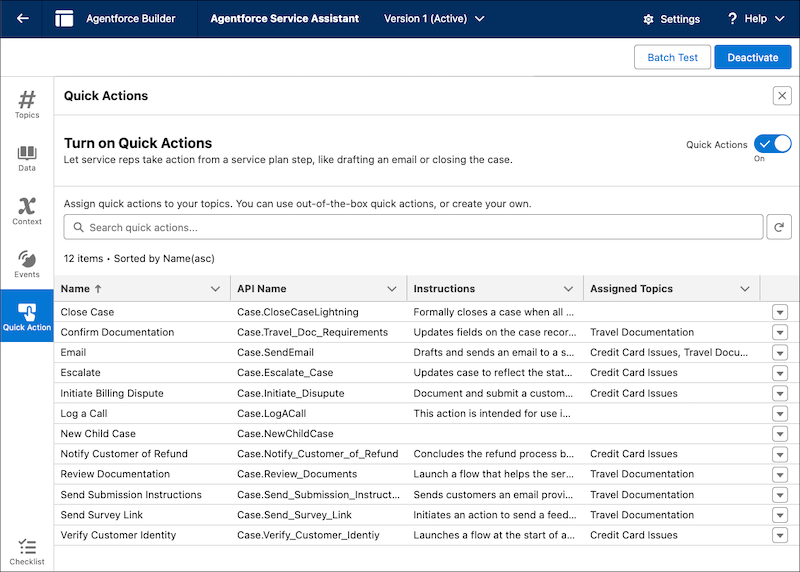800x572 pixels.
Task: Open the Version 1 (Active) dropdown
Action: (434, 18)
